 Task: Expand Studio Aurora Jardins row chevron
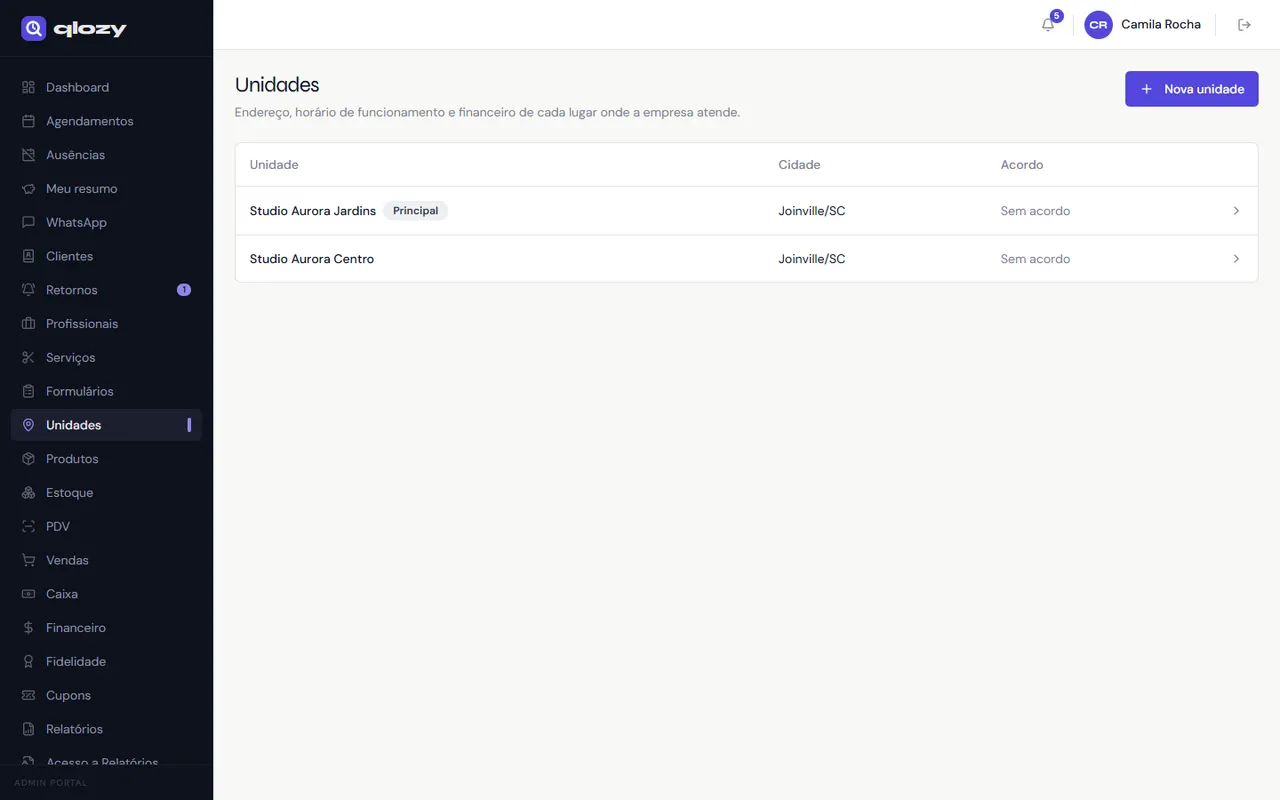(x=1236, y=211)
